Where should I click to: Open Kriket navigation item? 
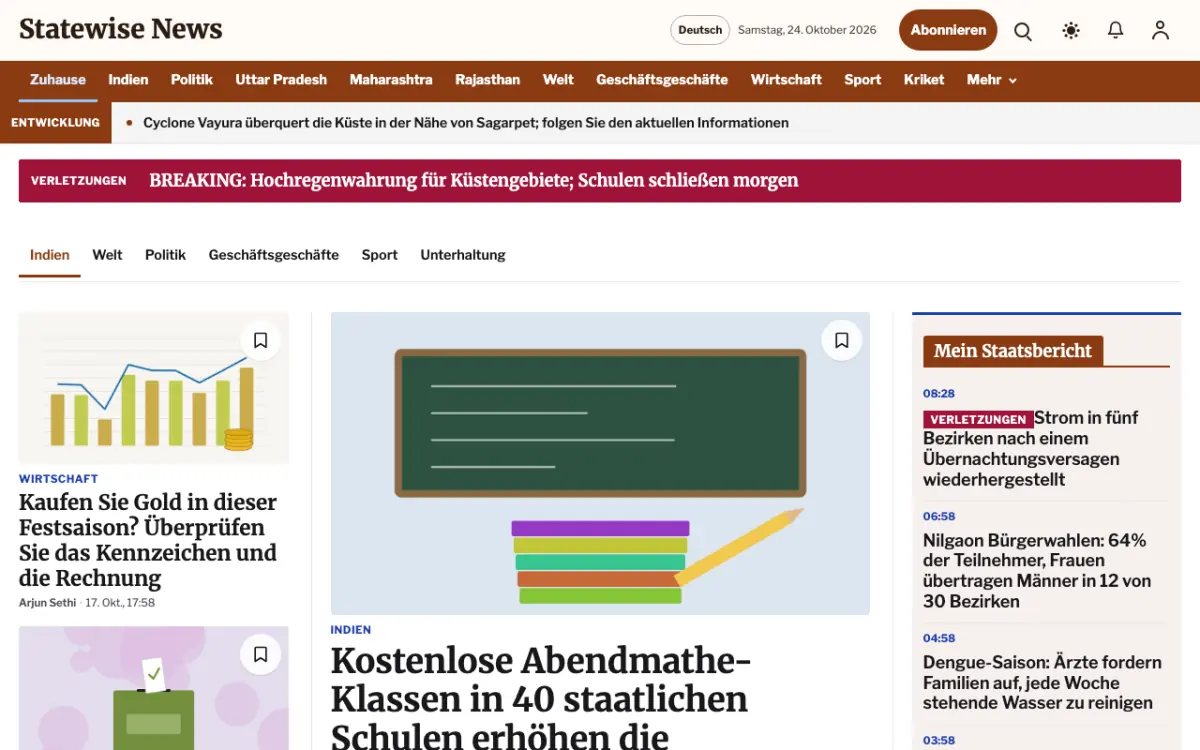point(924,80)
